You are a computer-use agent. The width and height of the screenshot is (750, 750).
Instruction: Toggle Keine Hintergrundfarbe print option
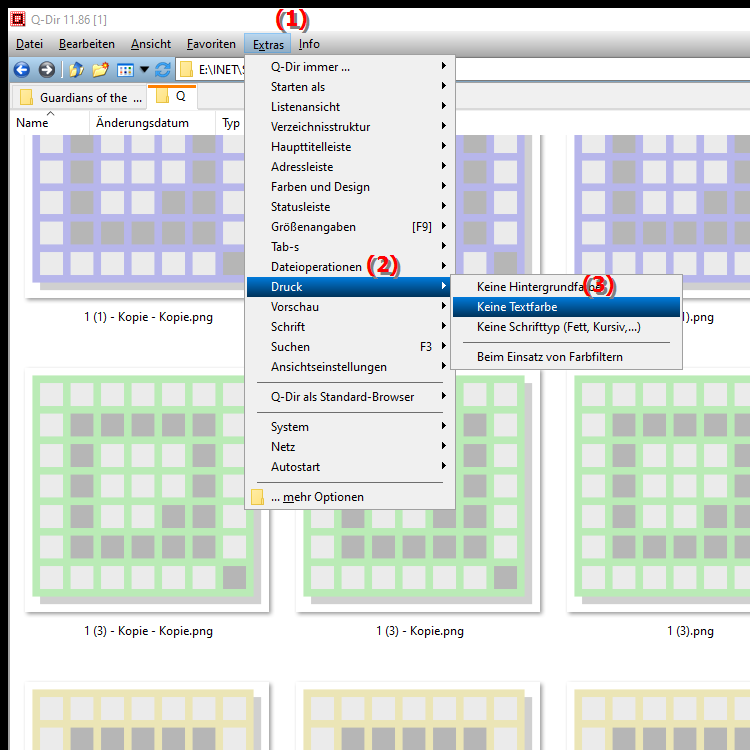click(x=566, y=287)
